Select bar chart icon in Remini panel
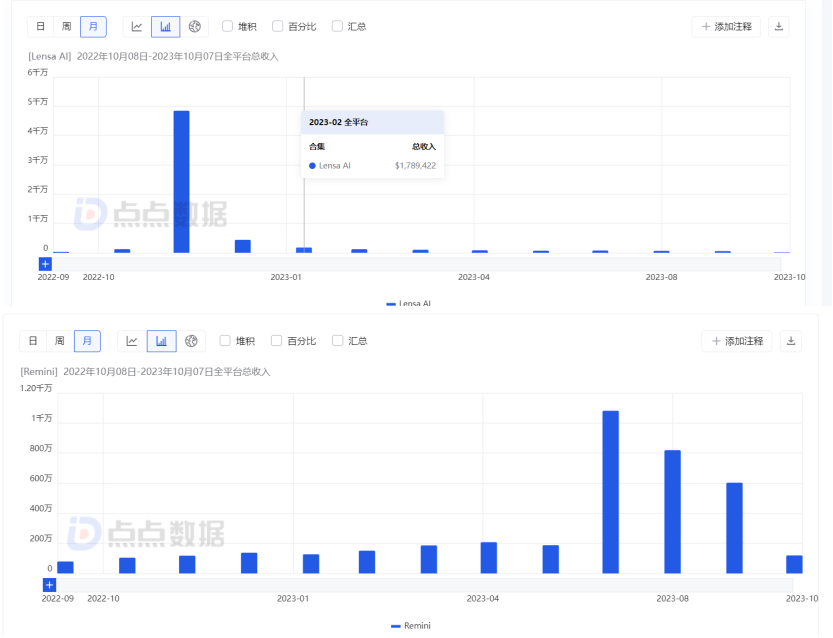 (x=161, y=341)
